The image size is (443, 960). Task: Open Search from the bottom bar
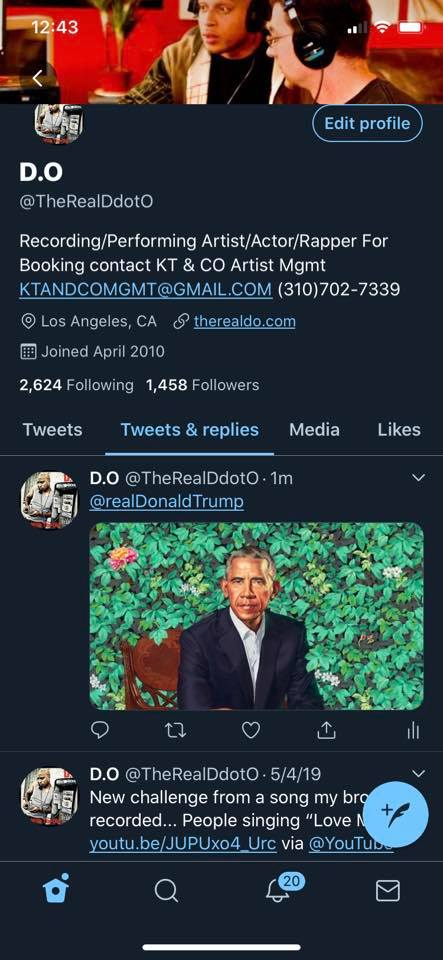[166, 891]
